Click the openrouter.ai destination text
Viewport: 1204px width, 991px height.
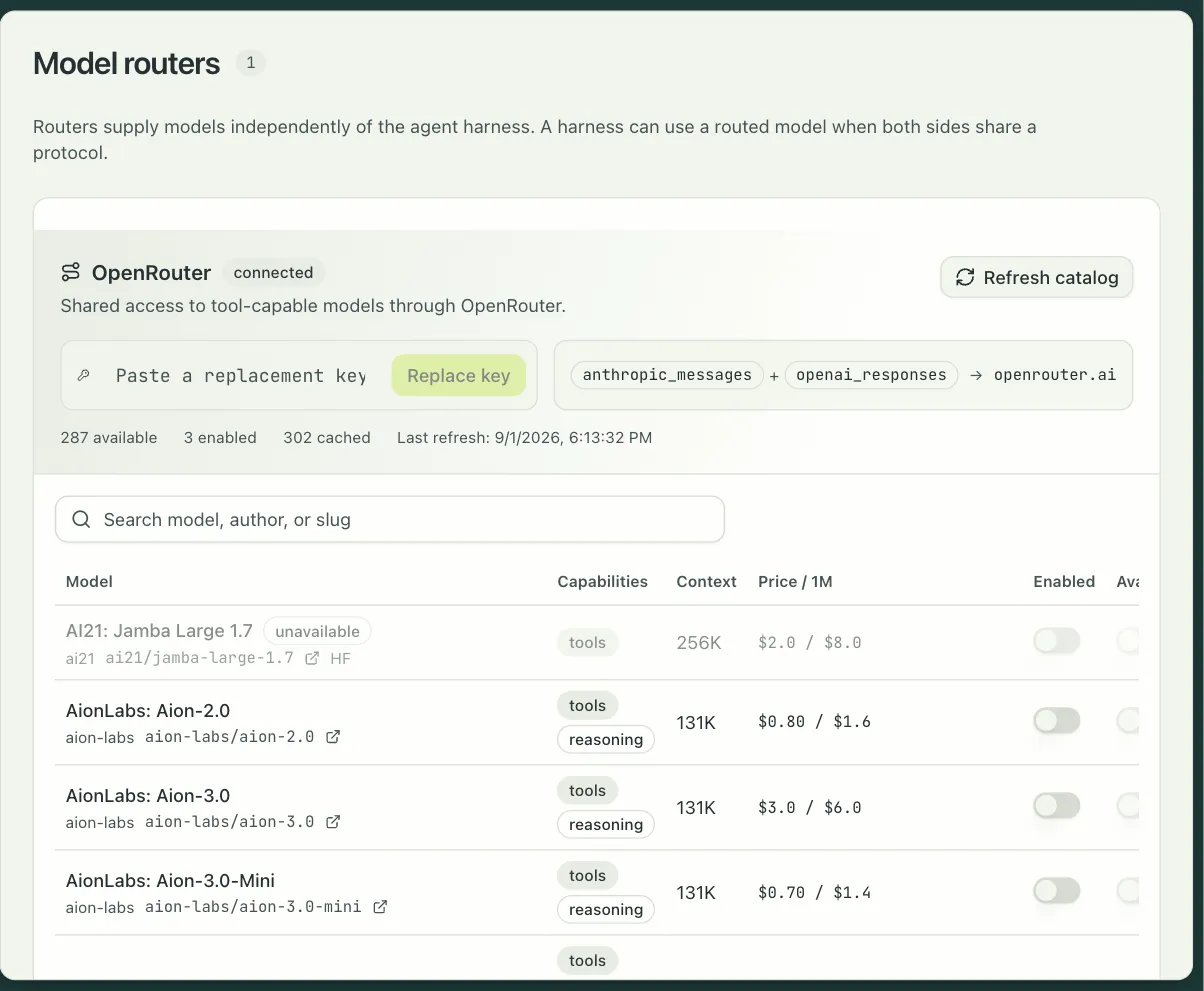pos(1055,375)
